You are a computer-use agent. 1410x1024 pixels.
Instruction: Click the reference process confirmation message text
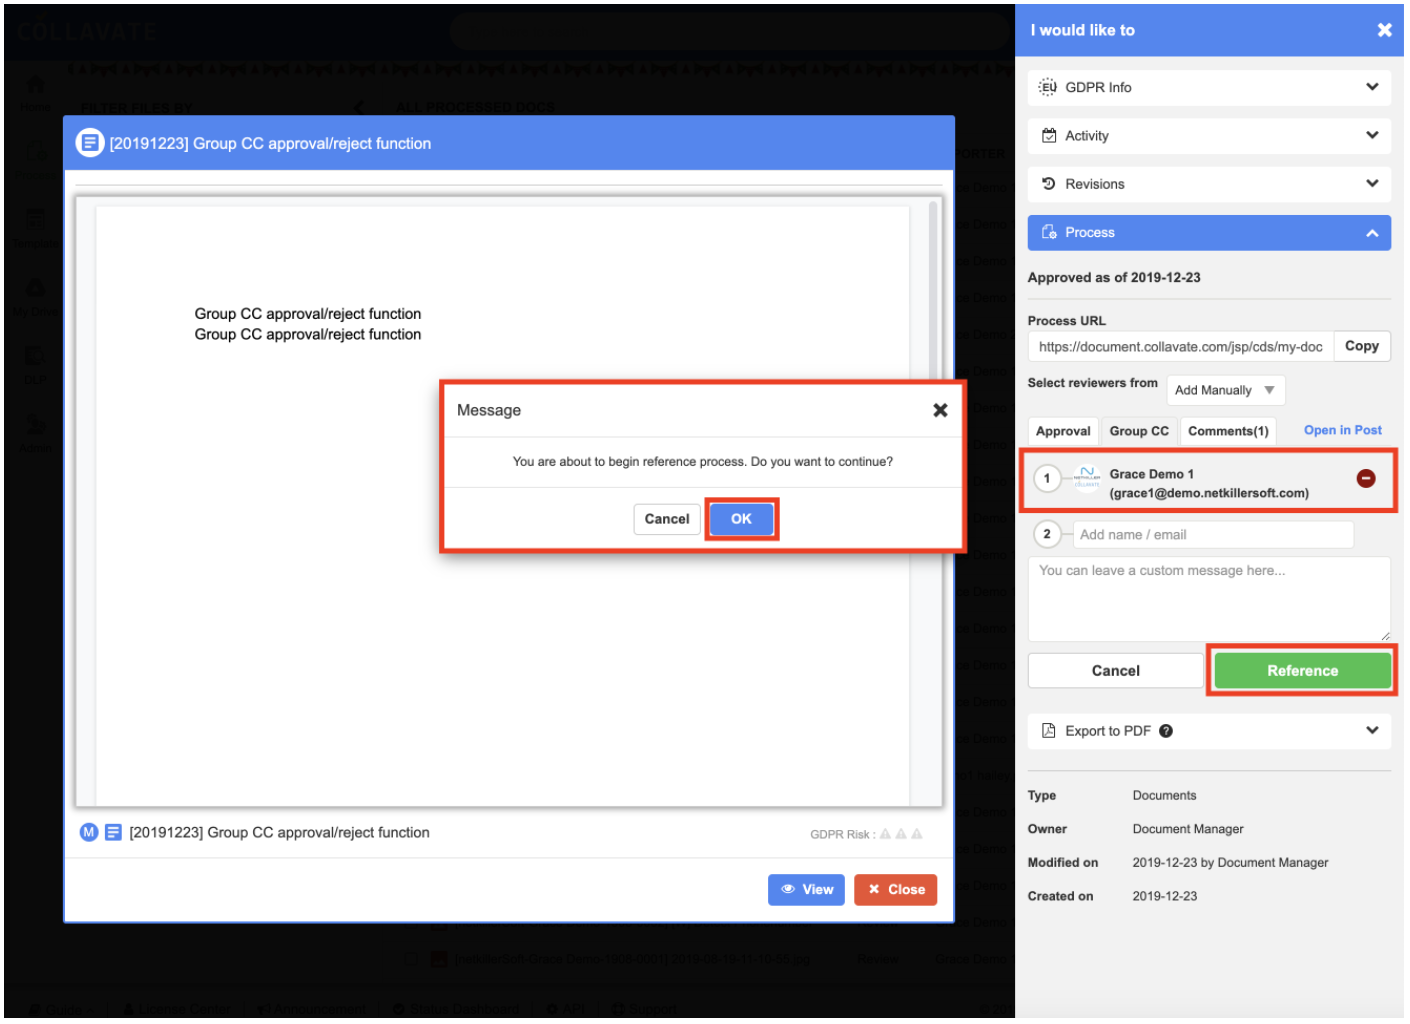coord(703,462)
